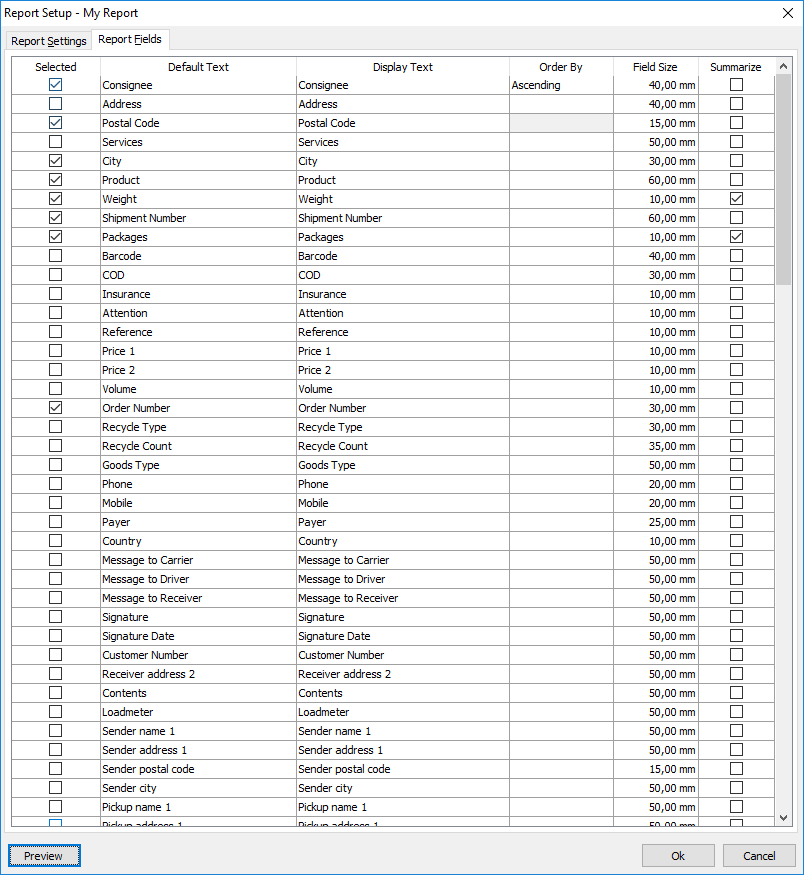Enable Summarize for Shipment Number
Image resolution: width=804 pixels, height=875 pixels.
point(736,218)
